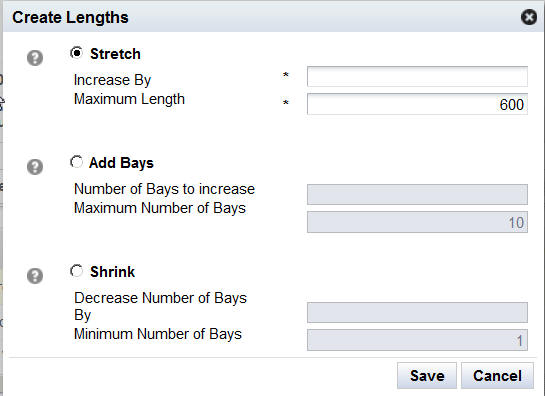Click the 'Minimum Number of Bays' text label
545x396 pixels.
click(158, 334)
